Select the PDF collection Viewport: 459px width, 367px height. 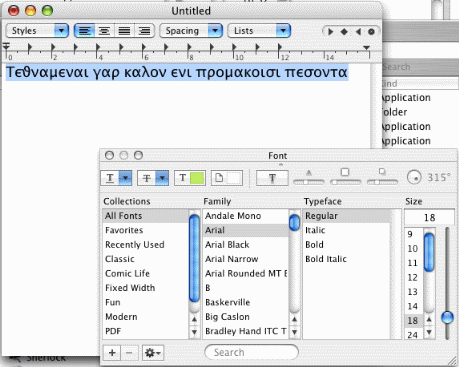pos(146,331)
